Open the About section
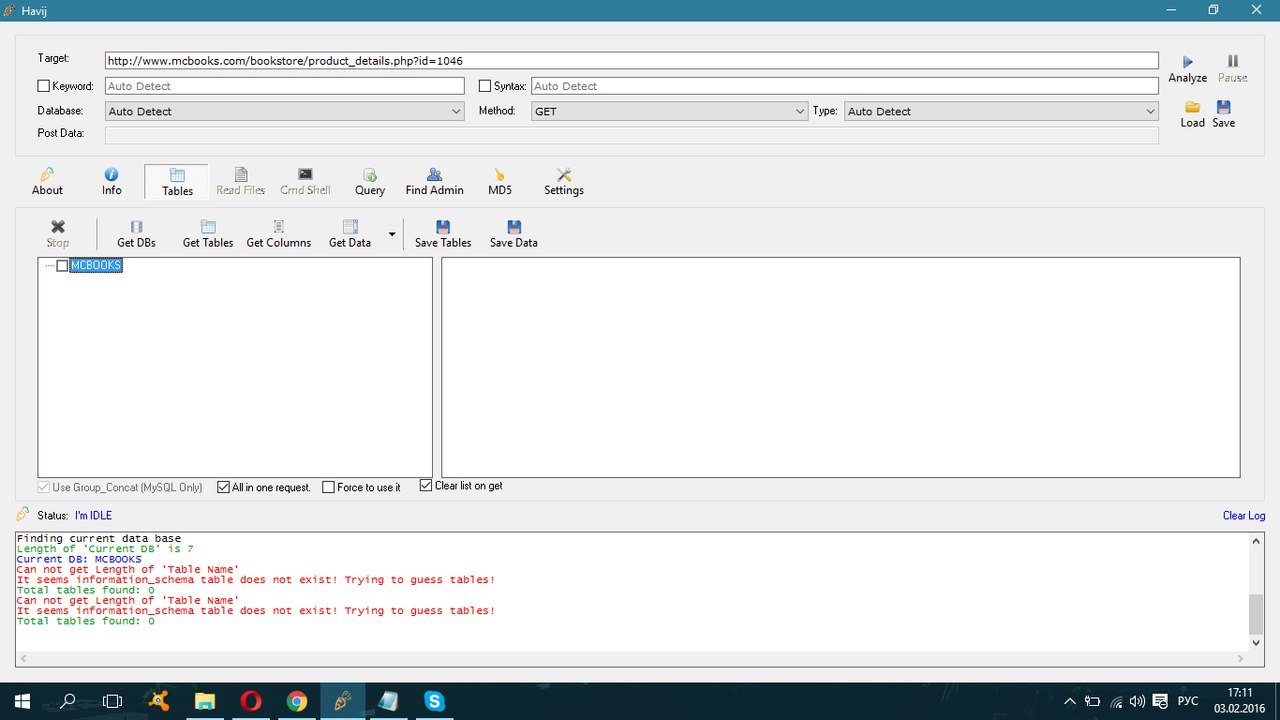This screenshot has height=720, width=1280. coord(47,182)
